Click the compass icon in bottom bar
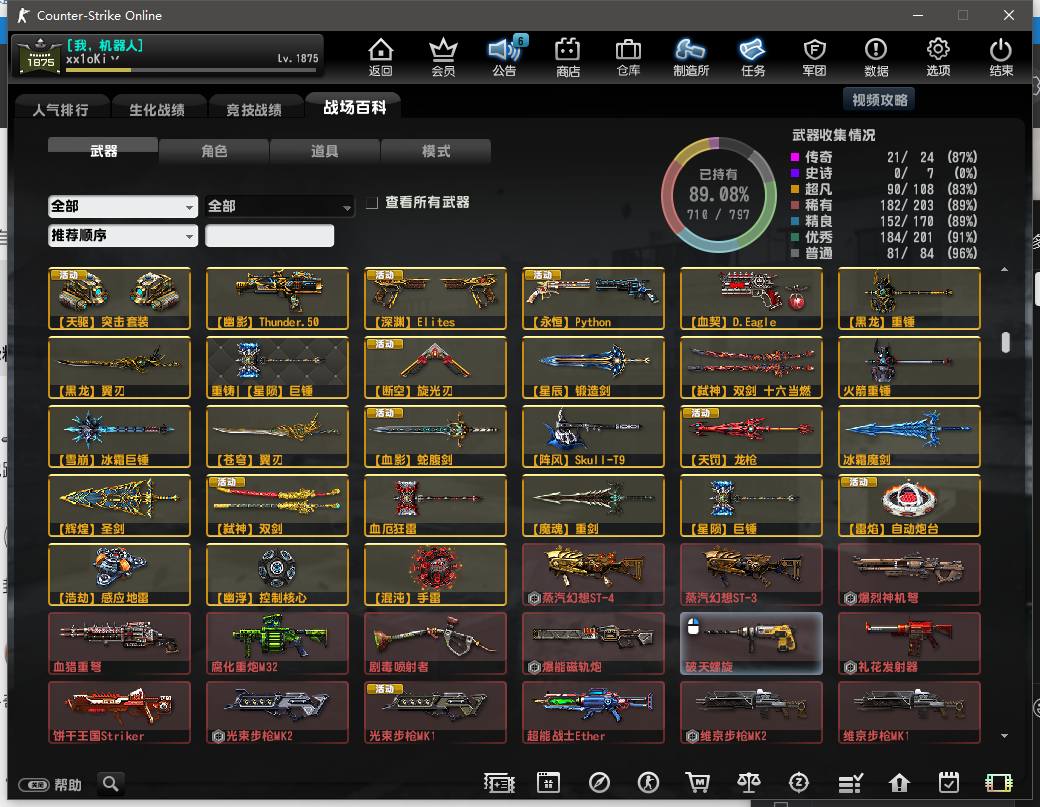This screenshot has height=807, width=1040. pyautogui.click(x=599, y=783)
